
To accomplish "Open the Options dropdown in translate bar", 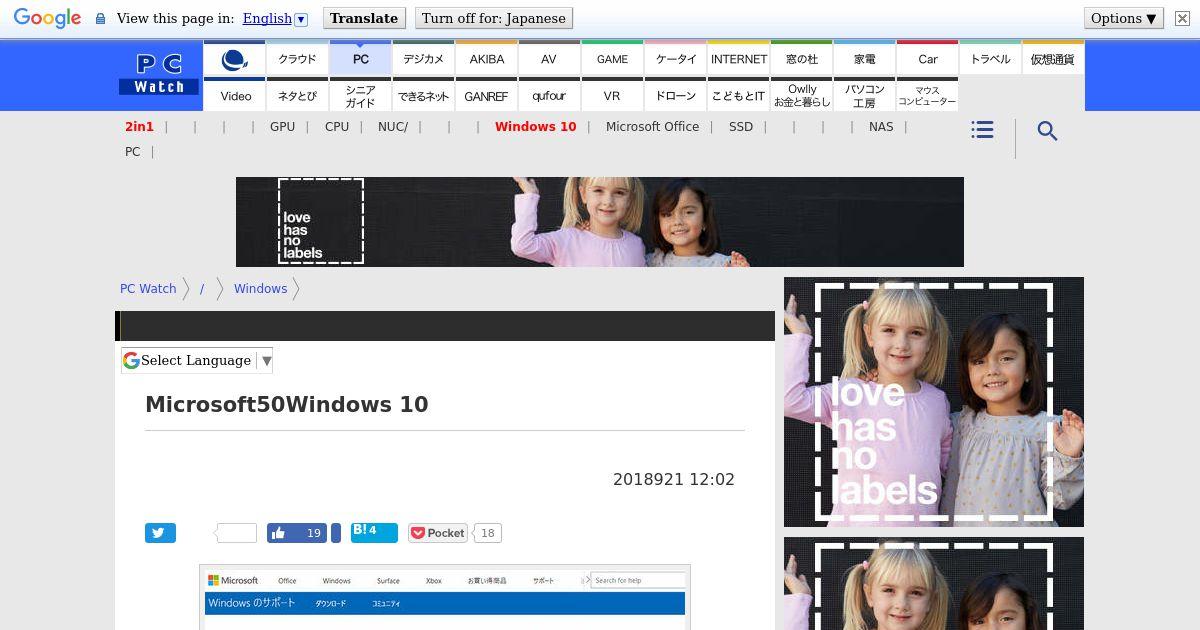I will click(1123, 18).
